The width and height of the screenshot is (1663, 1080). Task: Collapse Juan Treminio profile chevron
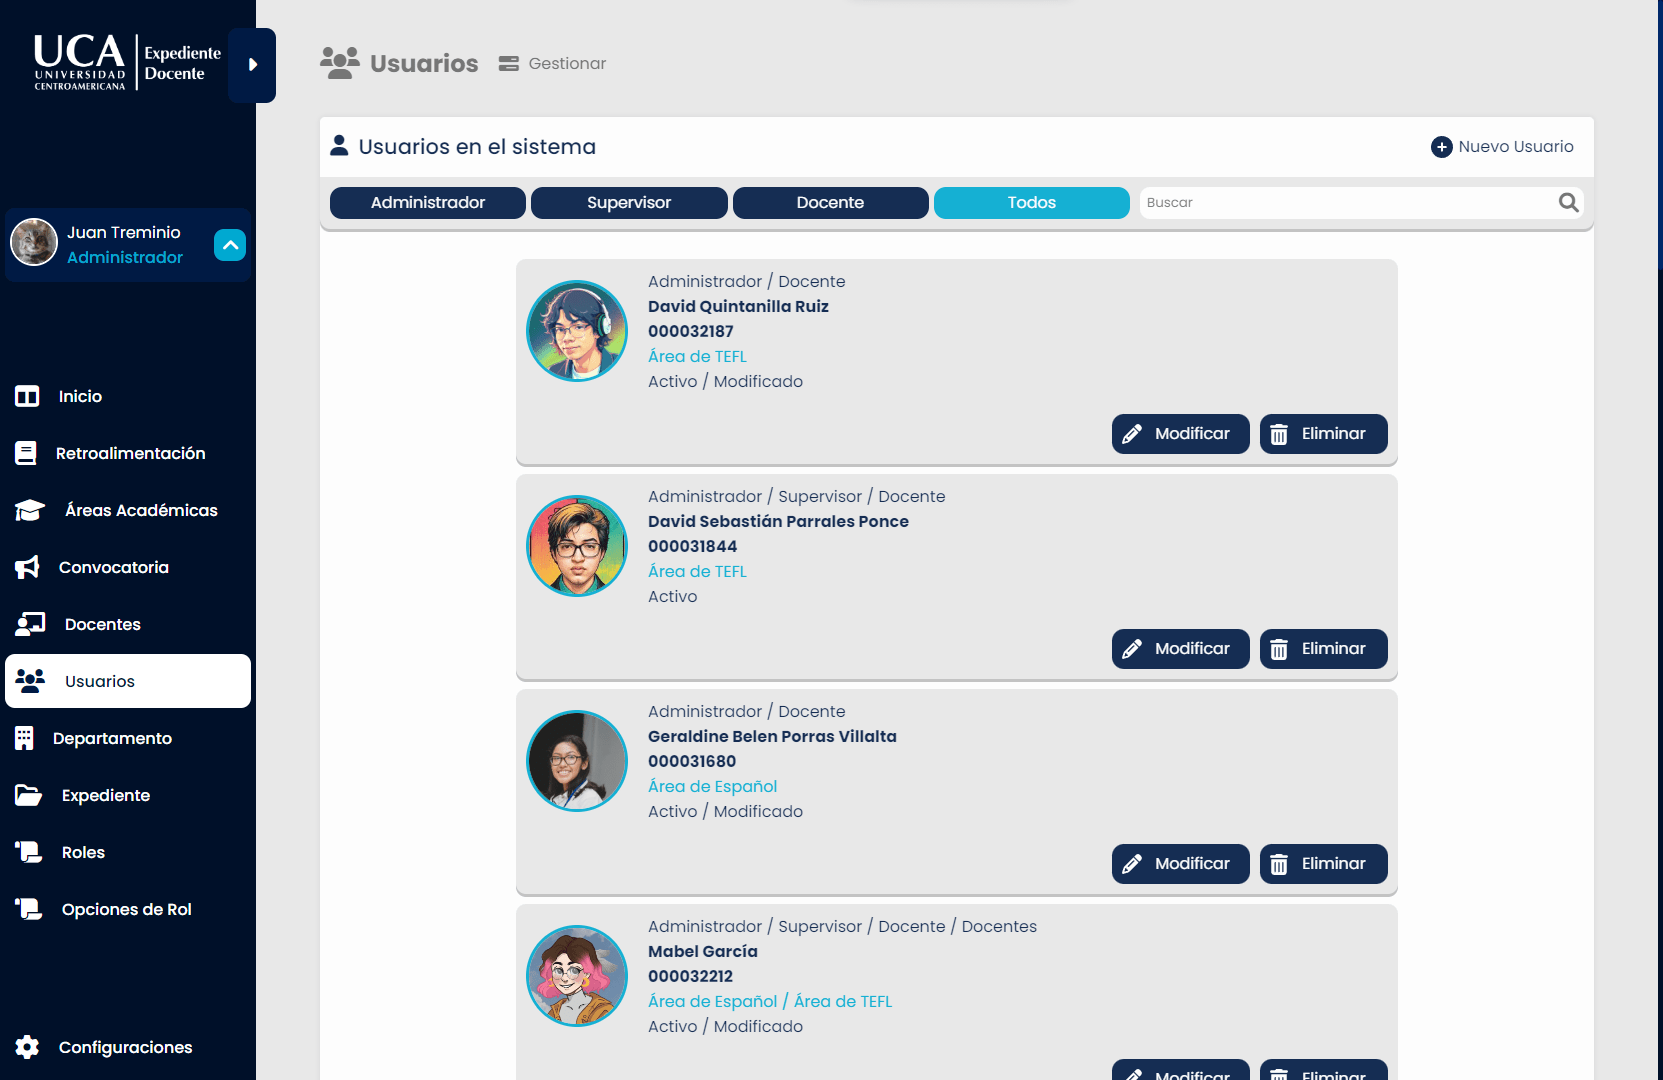pyautogui.click(x=230, y=245)
